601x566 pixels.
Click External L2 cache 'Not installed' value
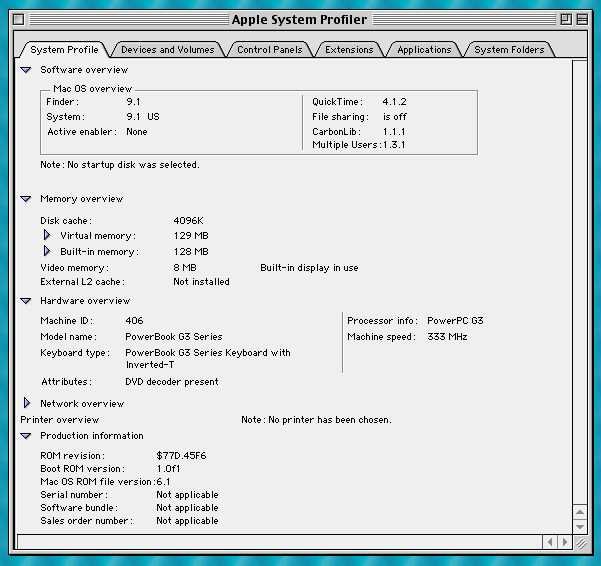click(201, 282)
